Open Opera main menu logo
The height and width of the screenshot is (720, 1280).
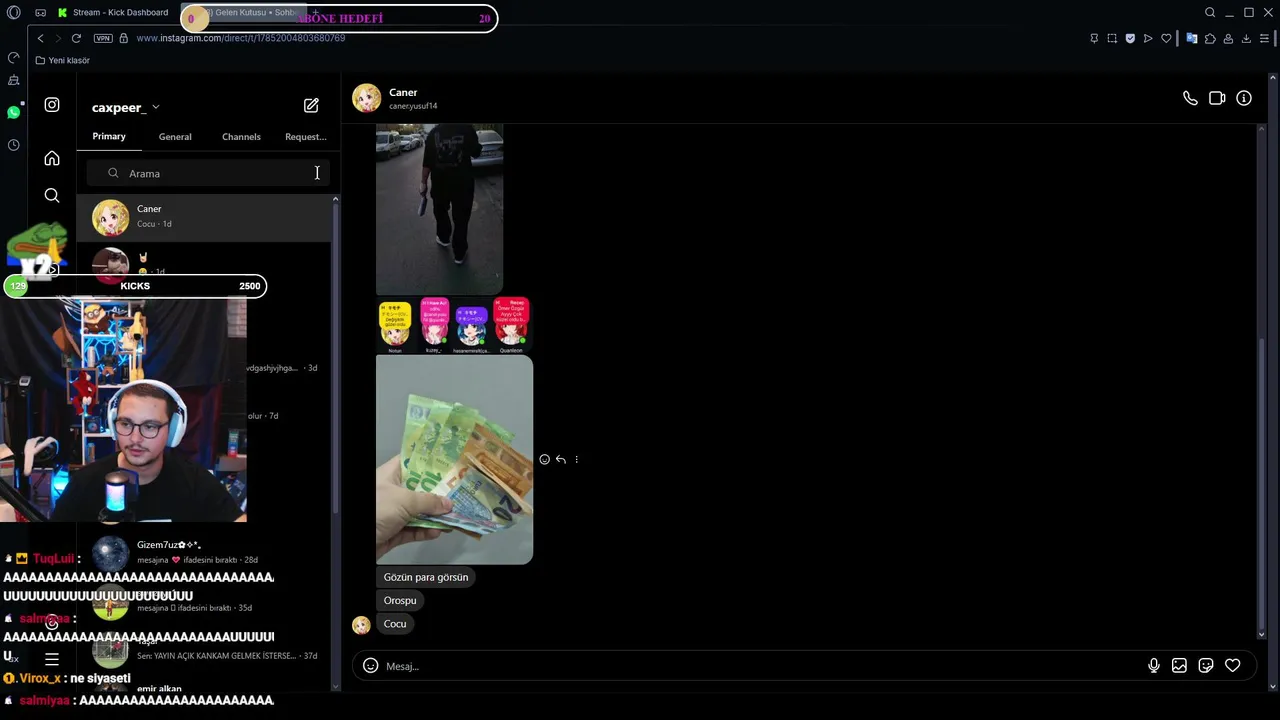point(13,12)
